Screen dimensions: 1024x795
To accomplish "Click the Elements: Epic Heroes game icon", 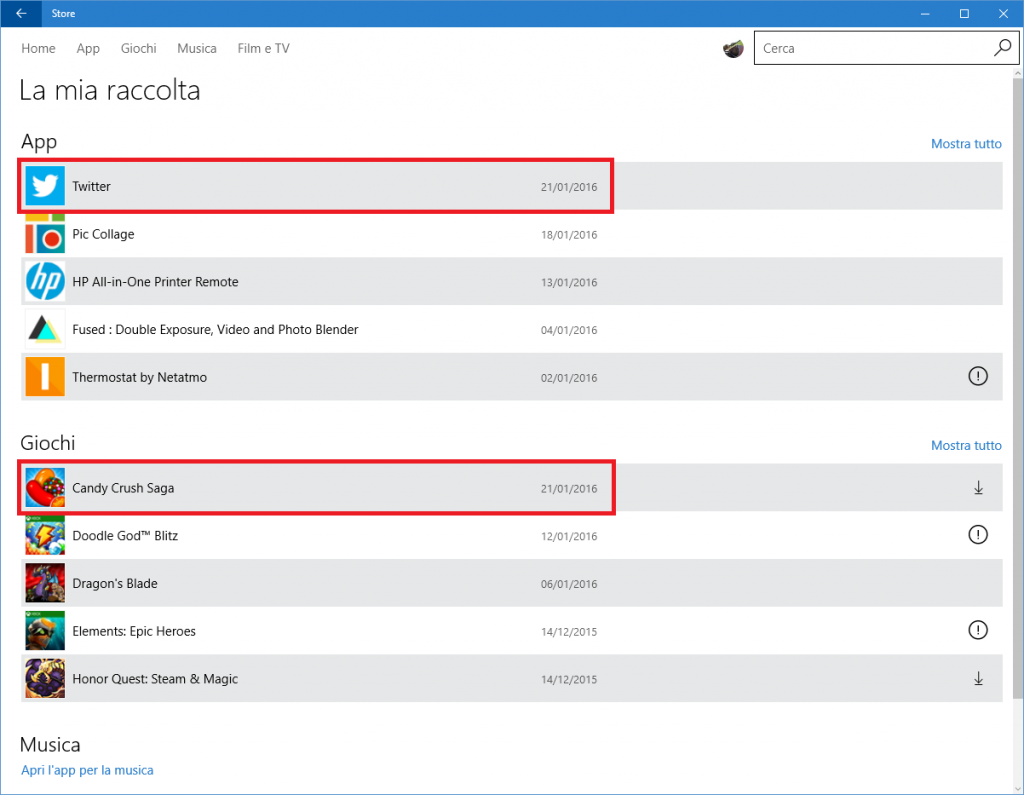I will point(45,631).
